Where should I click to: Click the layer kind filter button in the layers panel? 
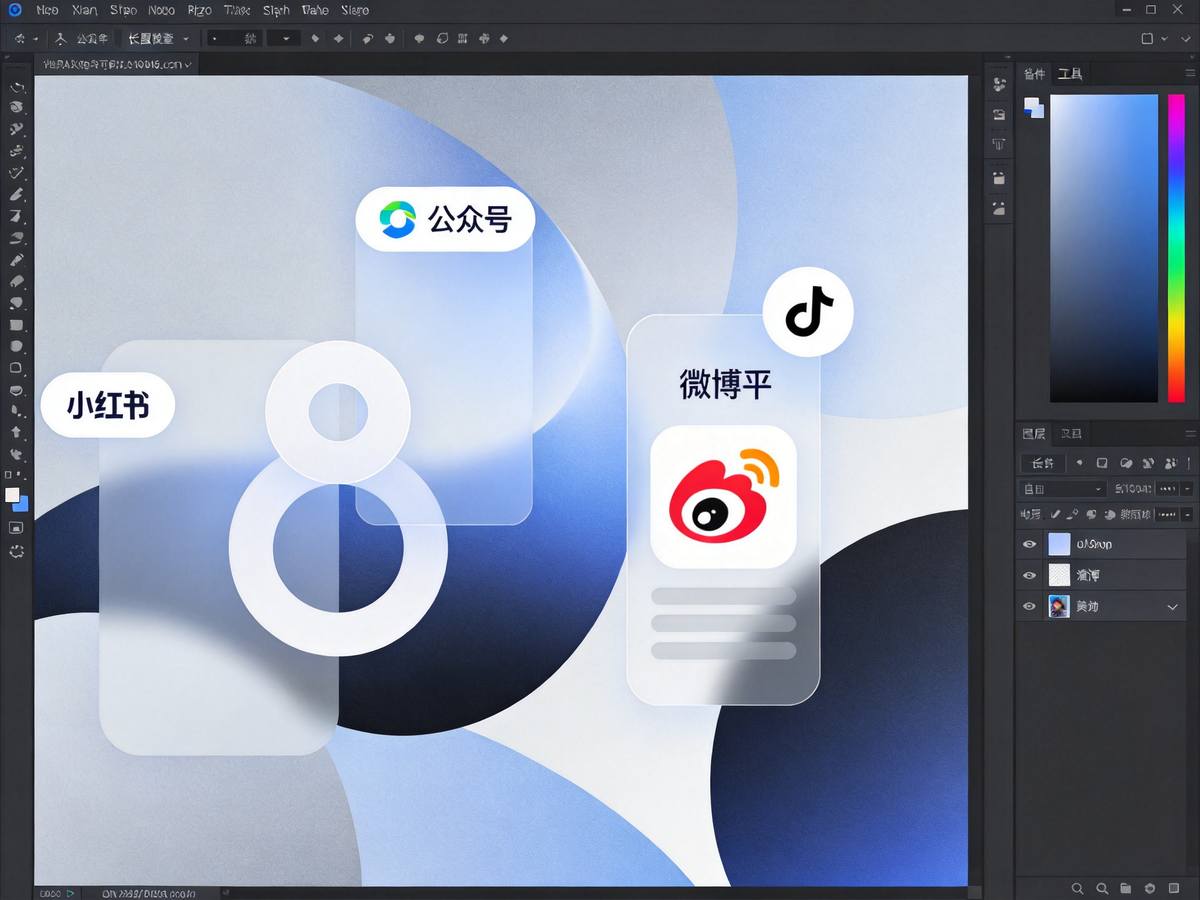(1042, 463)
